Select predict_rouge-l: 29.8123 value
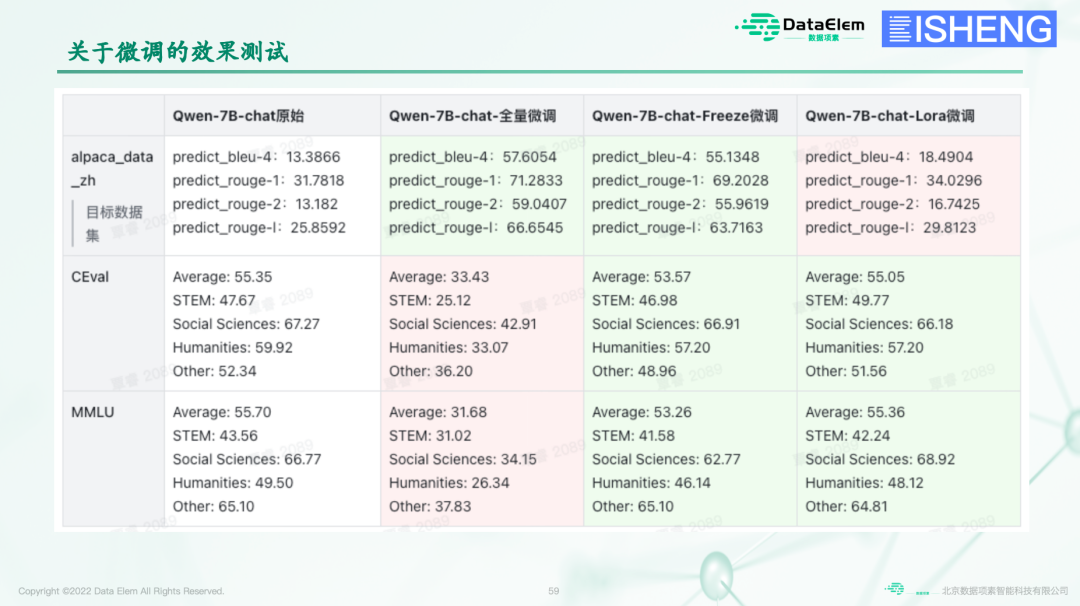1080x606 pixels. (x=891, y=227)
